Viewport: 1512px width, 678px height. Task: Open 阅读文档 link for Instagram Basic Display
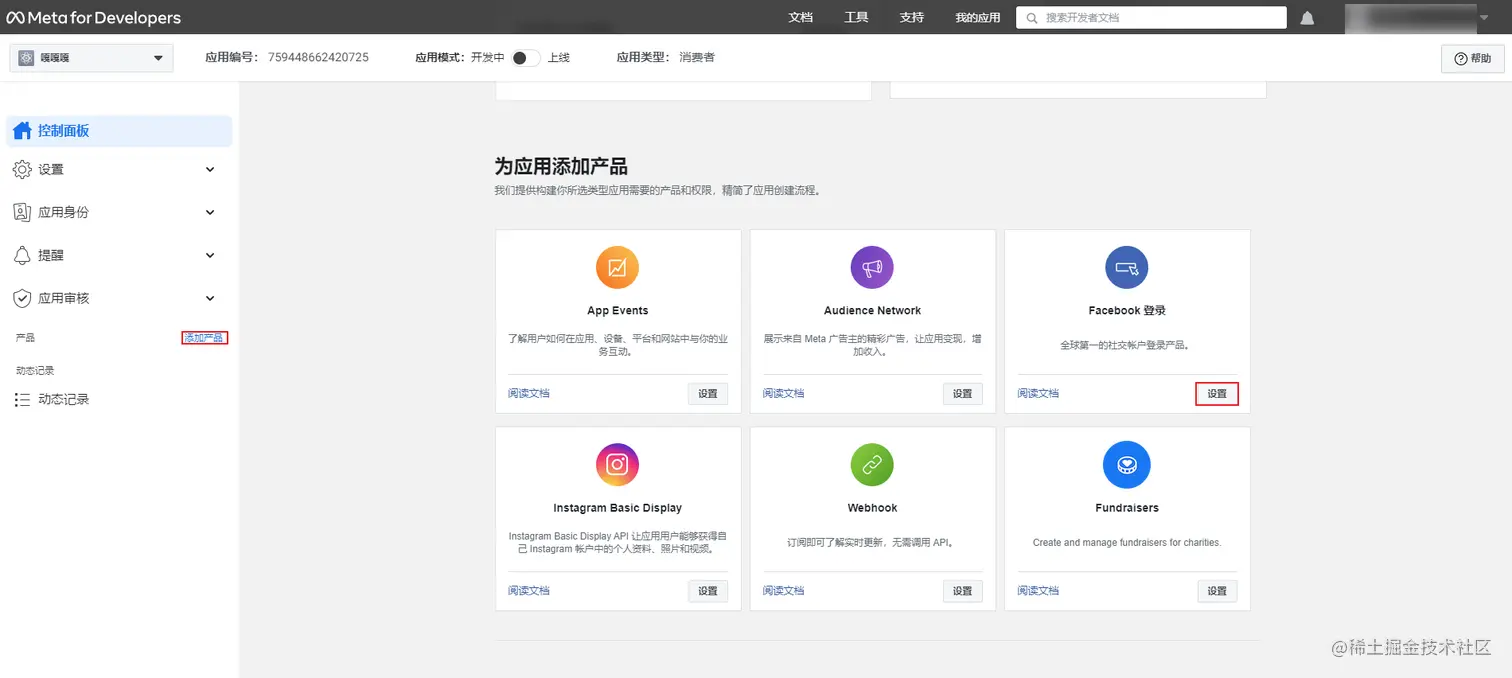529,591
